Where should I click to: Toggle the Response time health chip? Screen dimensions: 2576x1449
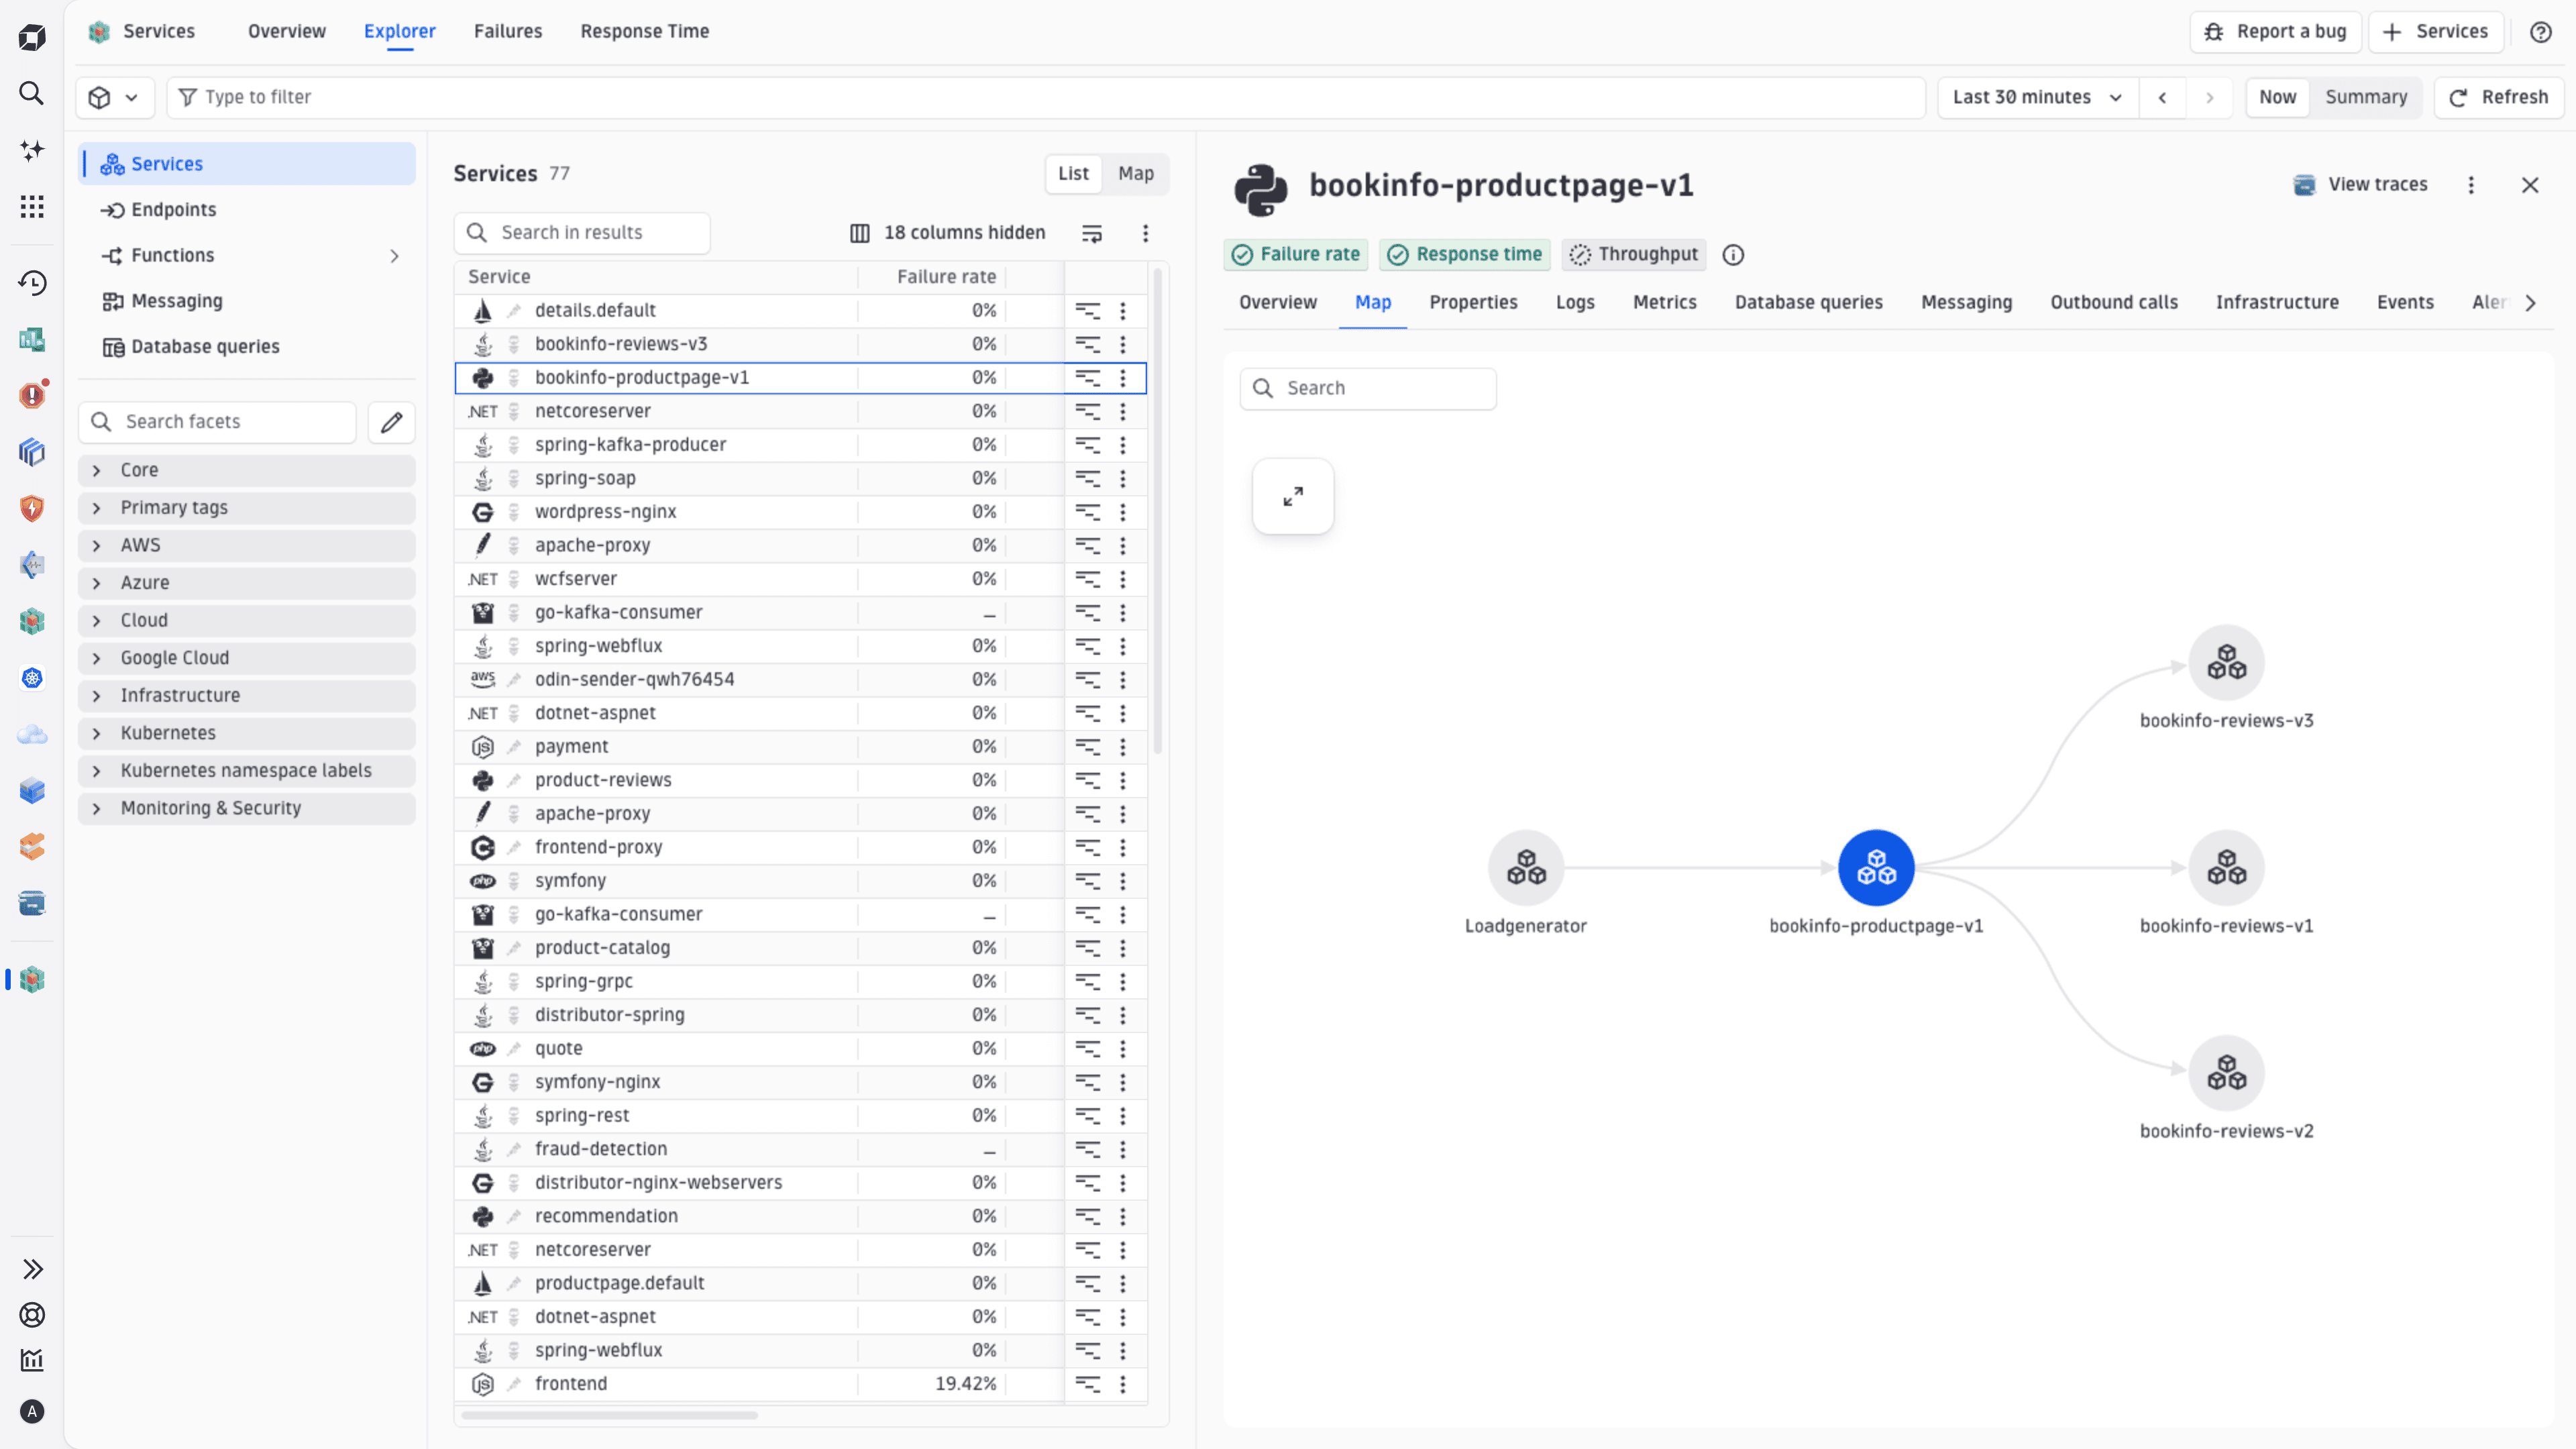click(x=1465, y=255)
